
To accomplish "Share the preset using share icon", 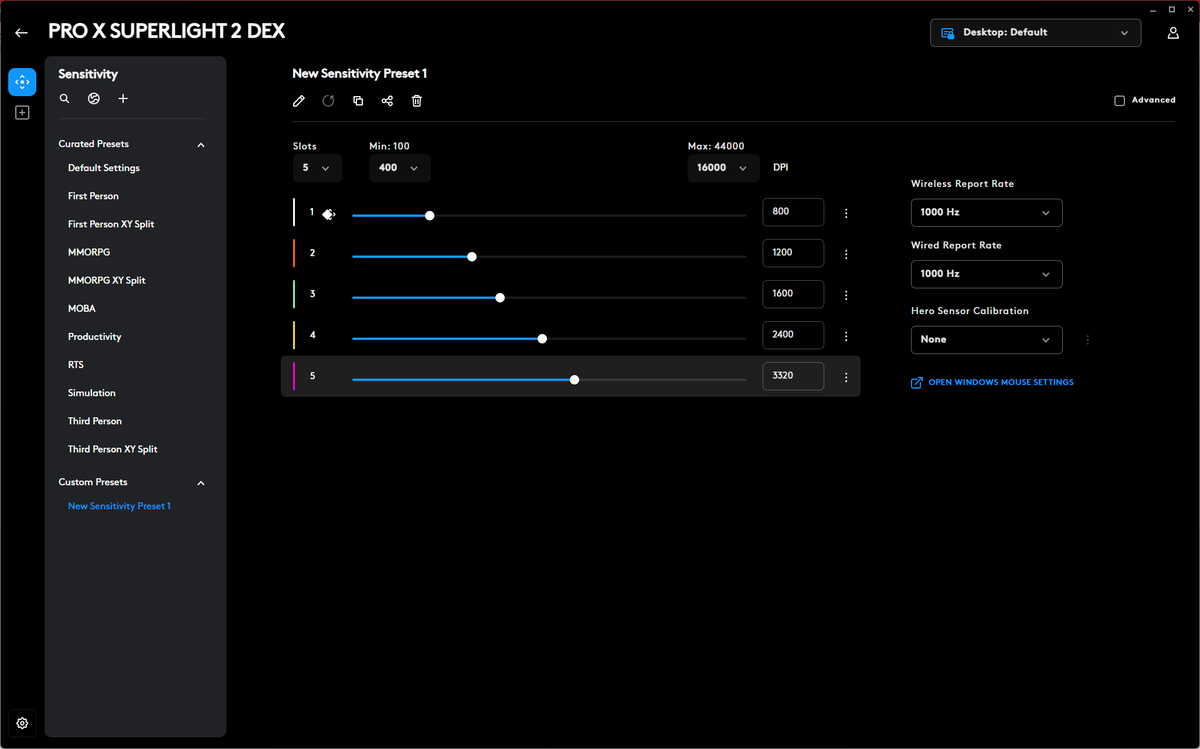I will click(x=387, y=101).
